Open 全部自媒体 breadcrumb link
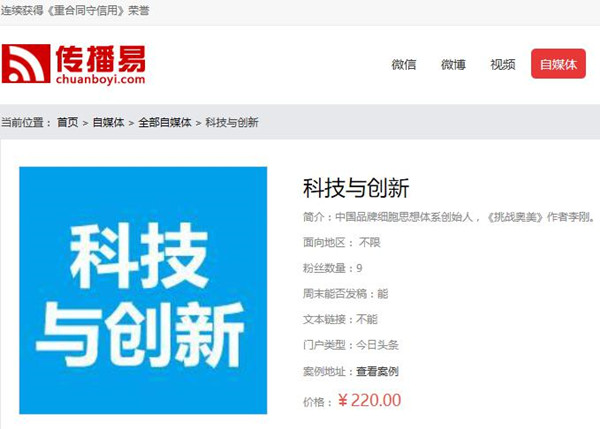The image size is (600, 429). (165, 122)
